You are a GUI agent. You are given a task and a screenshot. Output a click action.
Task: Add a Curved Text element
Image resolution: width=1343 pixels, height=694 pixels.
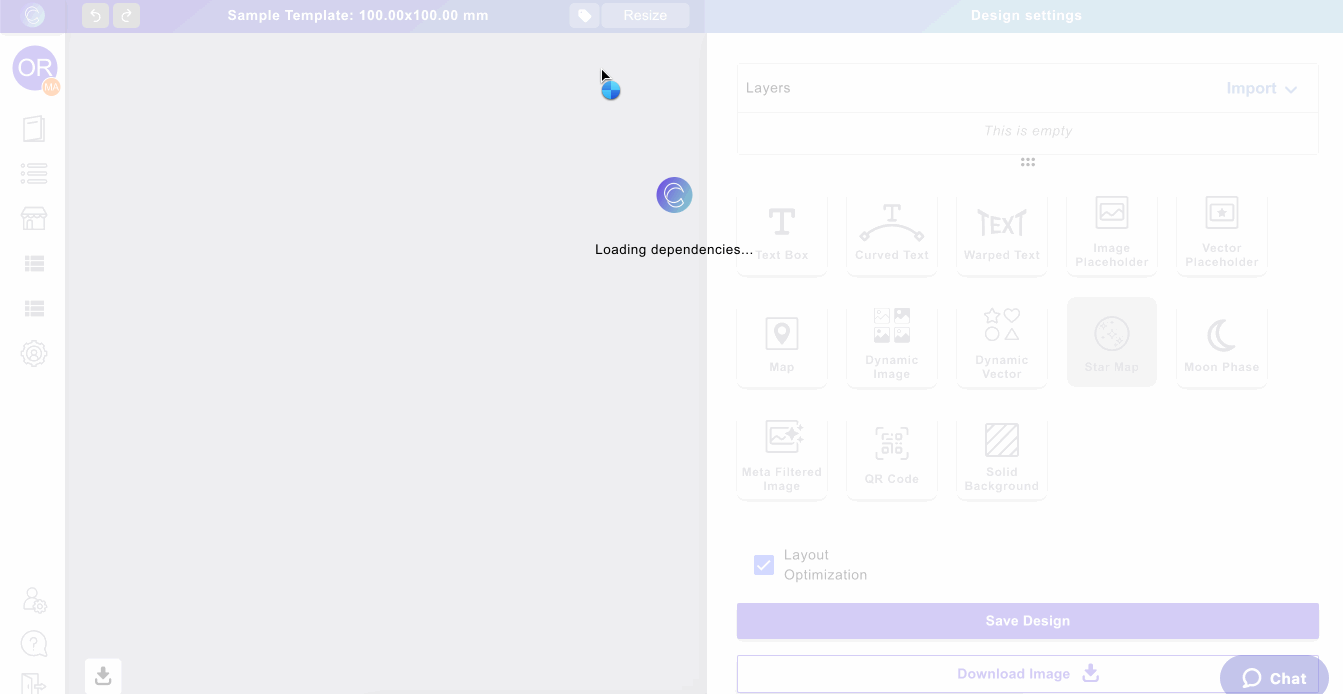[x=891, y=233]
